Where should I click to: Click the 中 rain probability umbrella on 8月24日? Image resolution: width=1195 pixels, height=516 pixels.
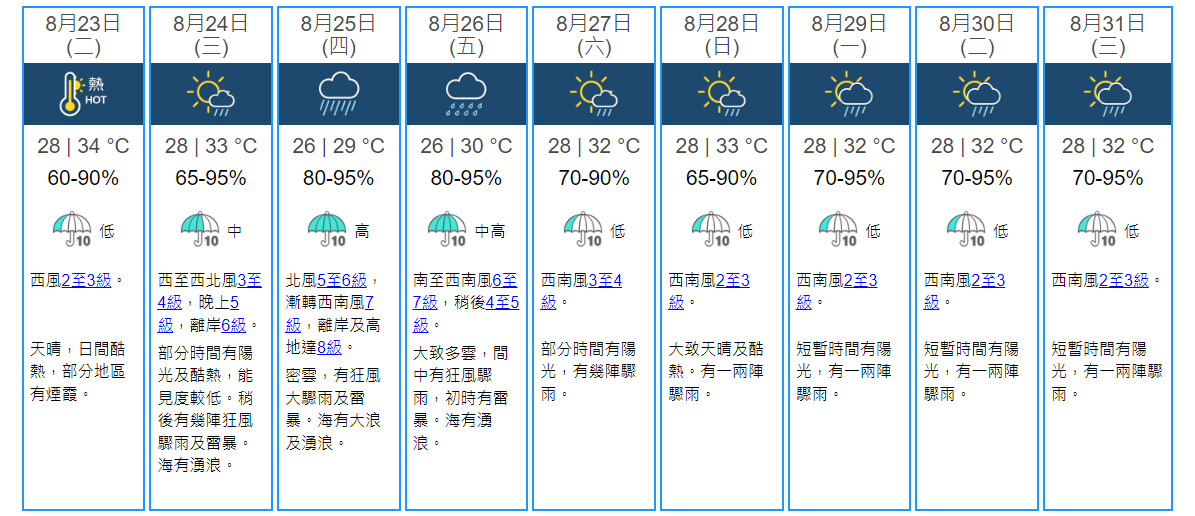[x=200, y=229]
